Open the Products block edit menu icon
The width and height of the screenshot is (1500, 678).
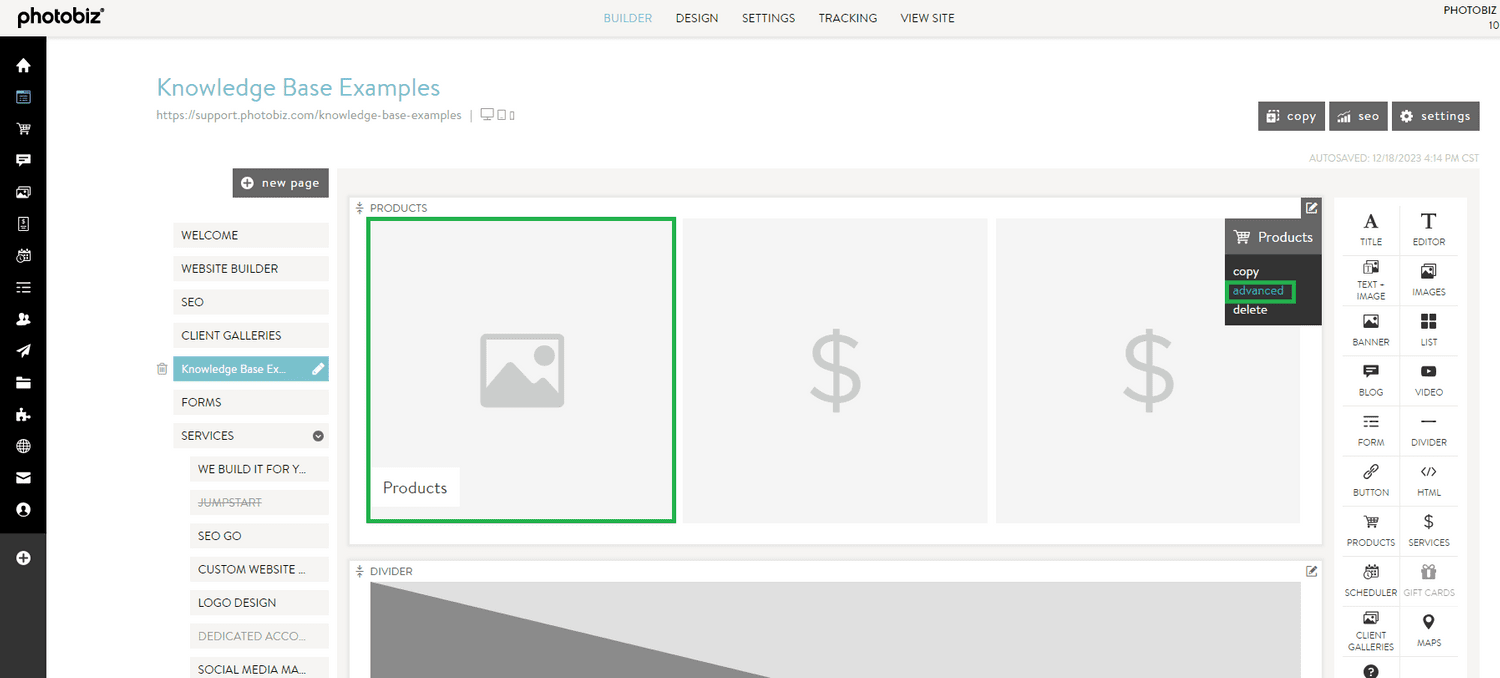[1311, 208]
